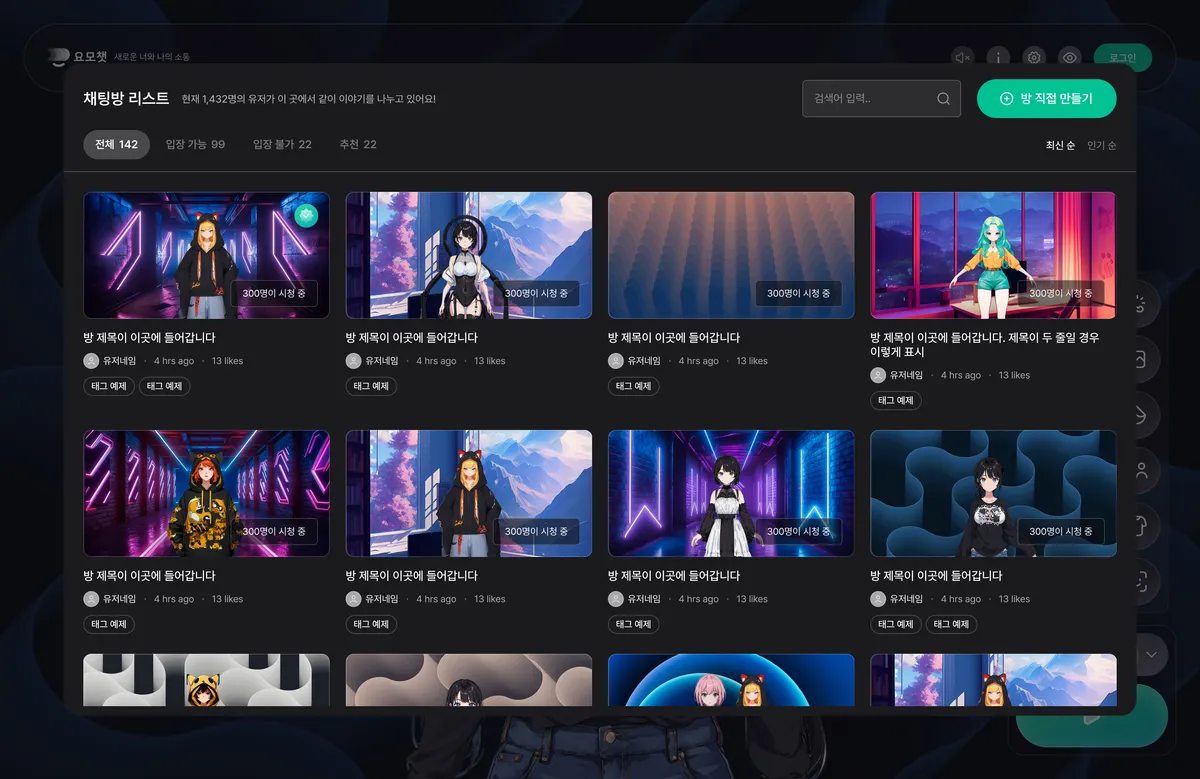Click the 태그 예제 tag under the maid girl card
This screenshot has height=779, width=1200.
(634, 624)
